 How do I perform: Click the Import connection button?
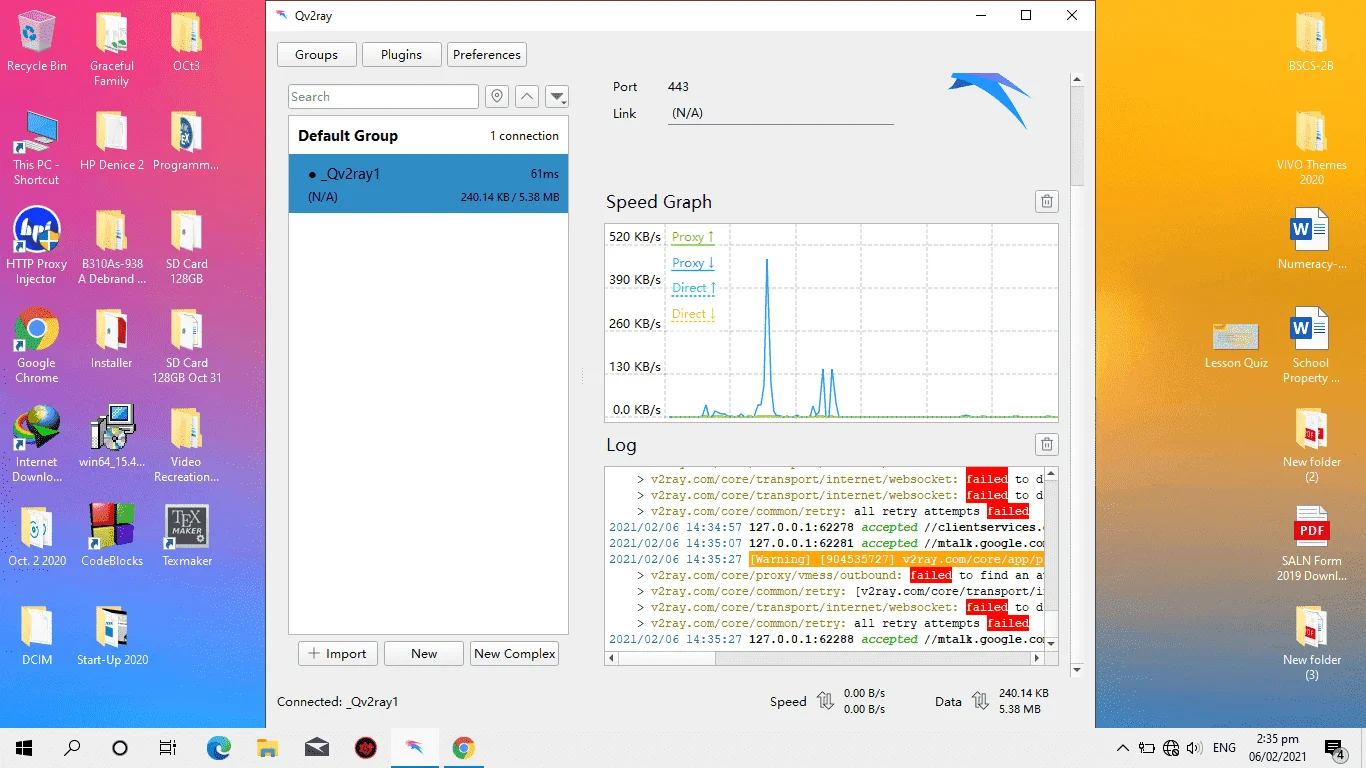coord(338,654)
